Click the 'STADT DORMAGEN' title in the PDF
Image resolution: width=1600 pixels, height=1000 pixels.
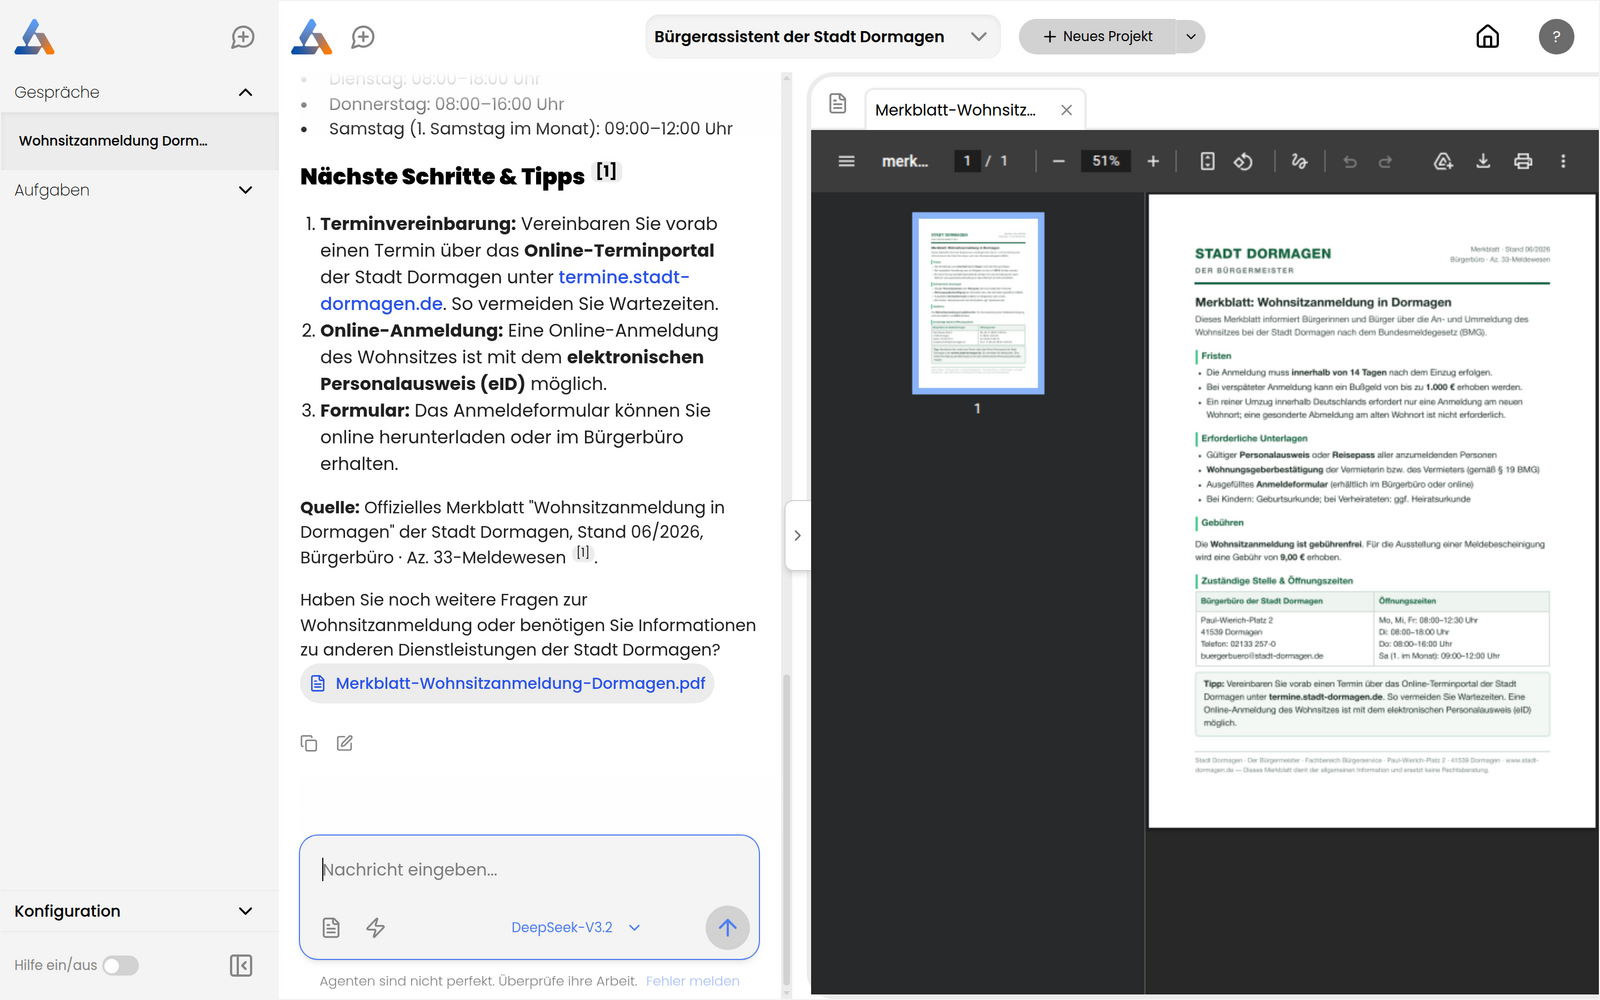(x=1263, y=254)
